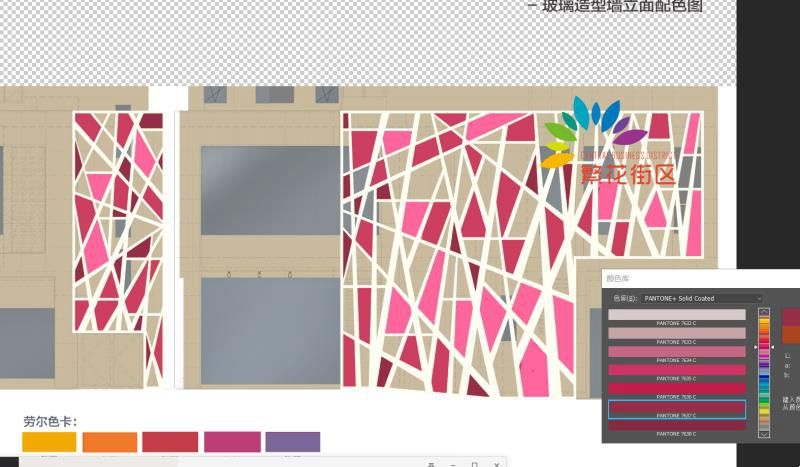Click the current color preview swatch
800x467 pixels.
(x=791, y=335)
